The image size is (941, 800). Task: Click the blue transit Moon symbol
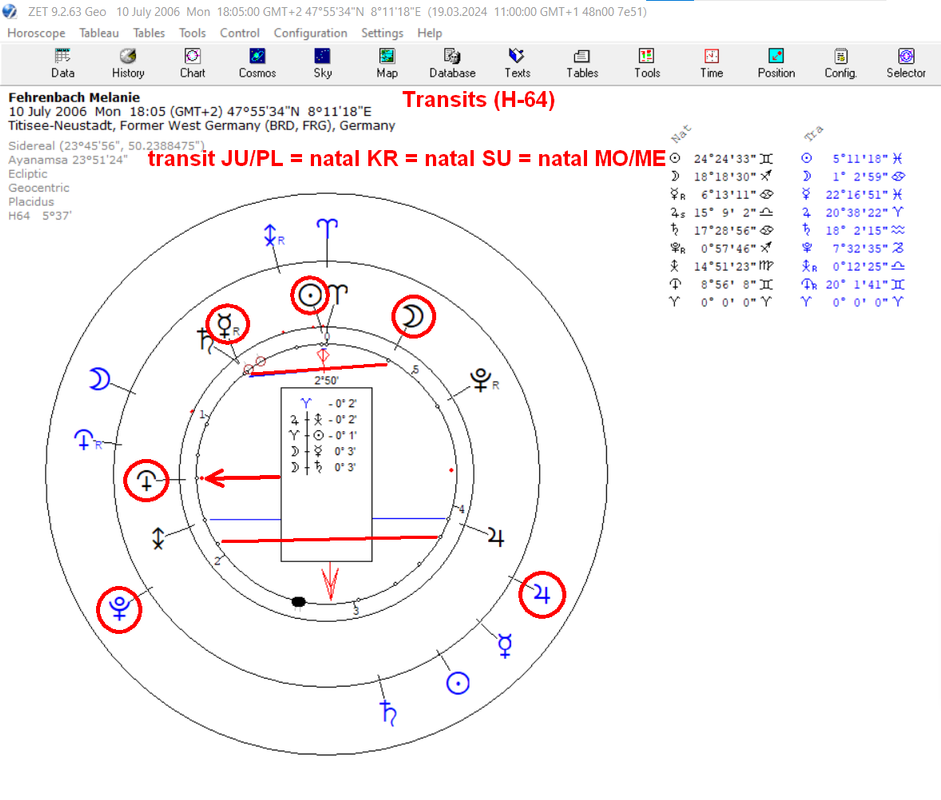click(100, 379)
